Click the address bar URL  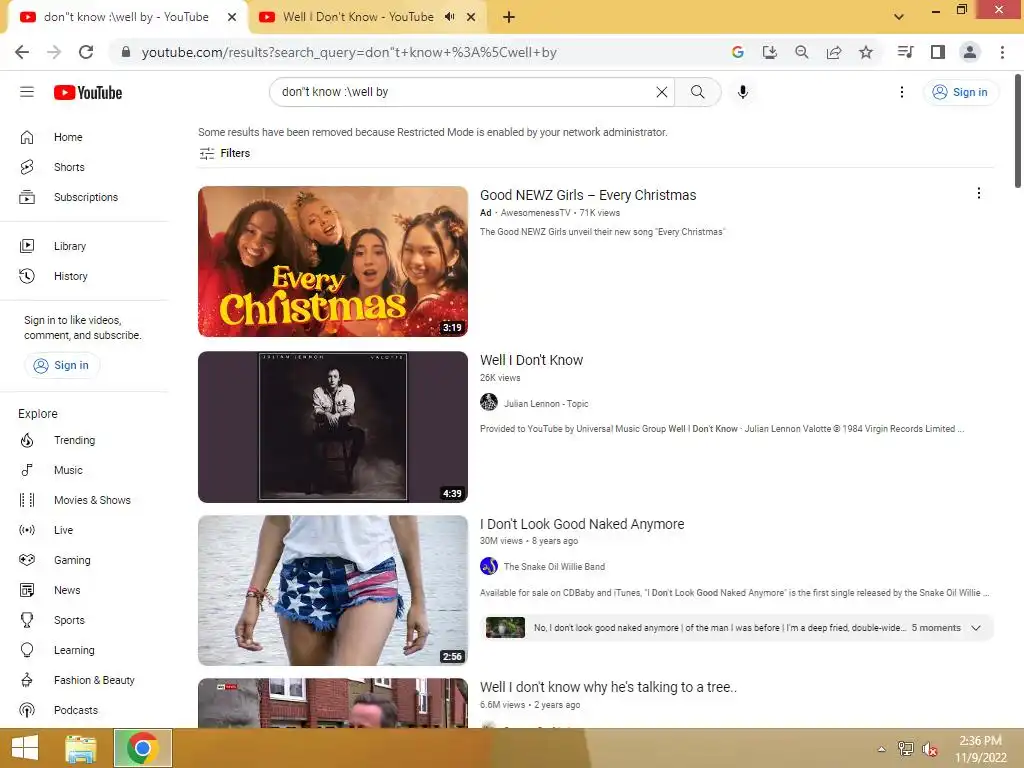349,52
